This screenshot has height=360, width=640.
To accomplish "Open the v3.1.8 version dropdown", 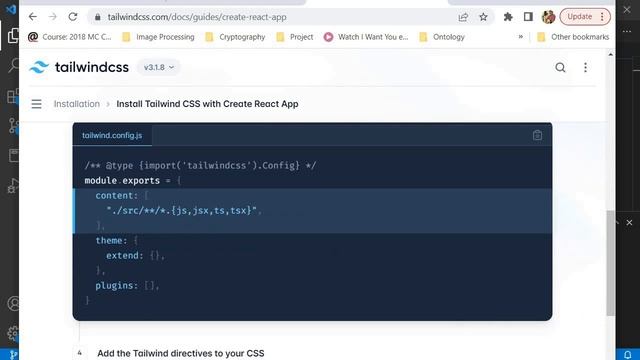I will pos(159,67).
